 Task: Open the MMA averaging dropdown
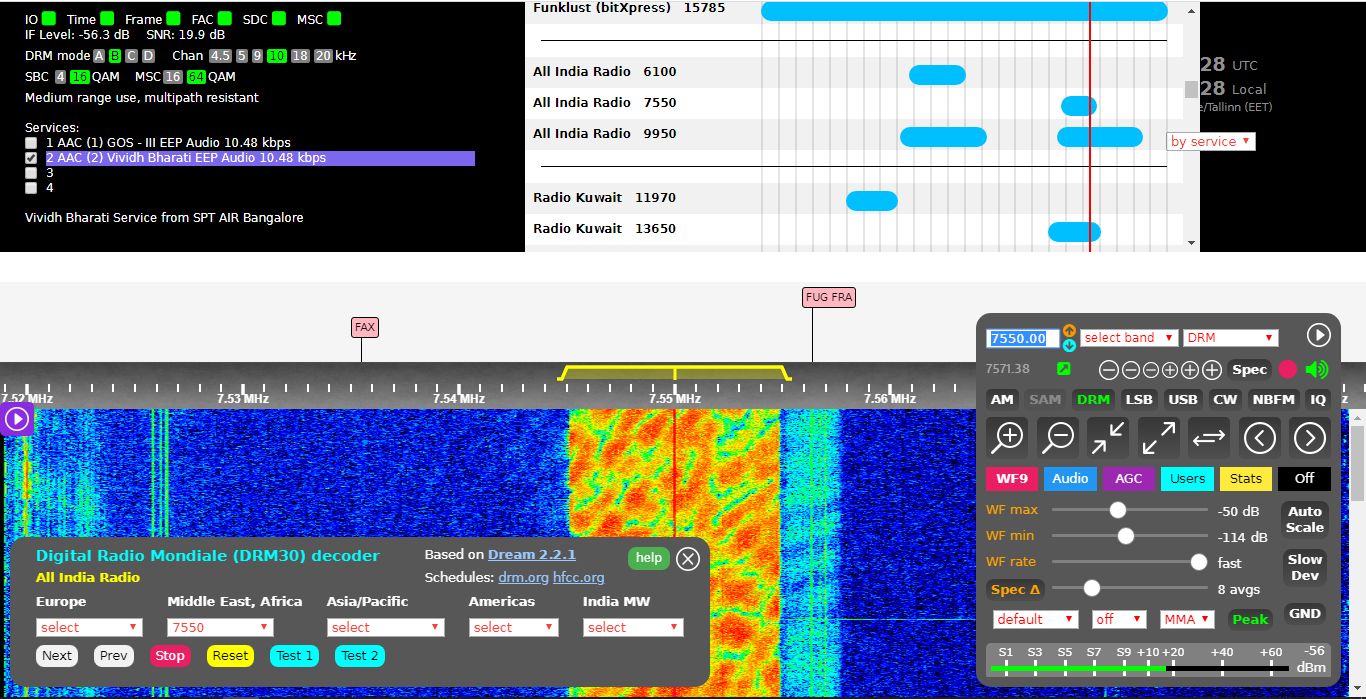pyautogui.click(x=1187, y=619)
